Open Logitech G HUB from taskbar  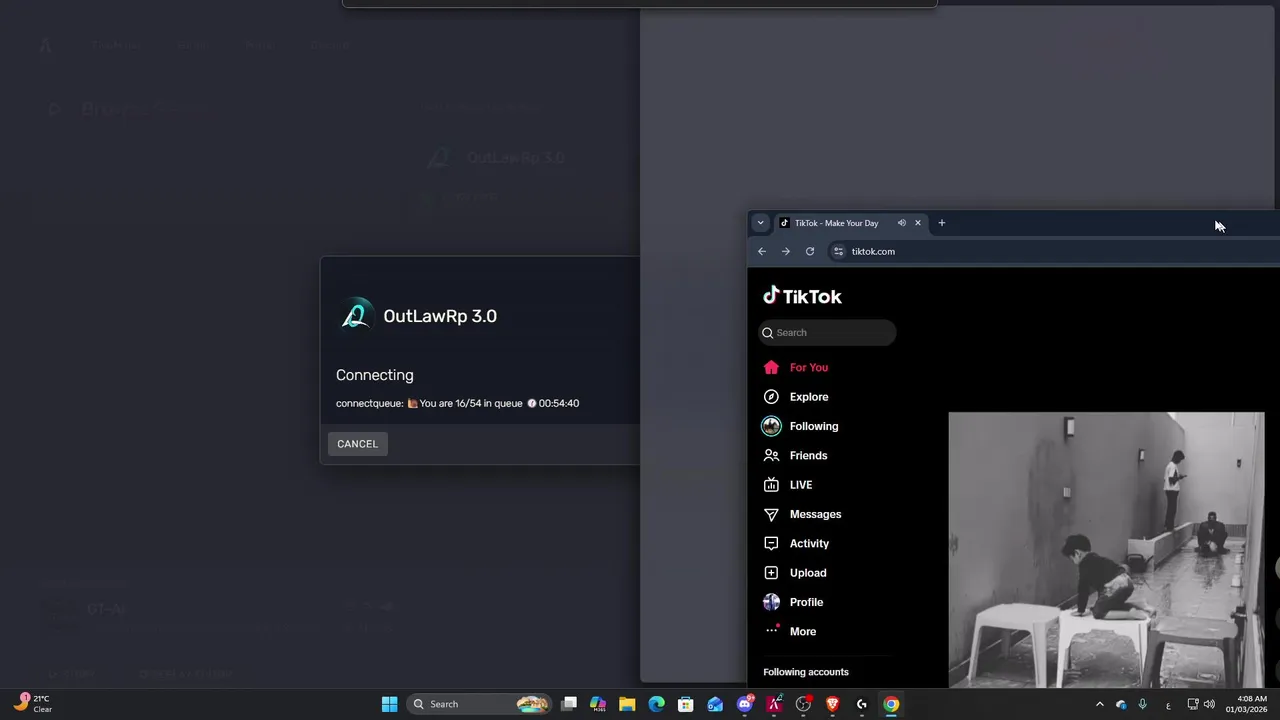coord(861,704)
